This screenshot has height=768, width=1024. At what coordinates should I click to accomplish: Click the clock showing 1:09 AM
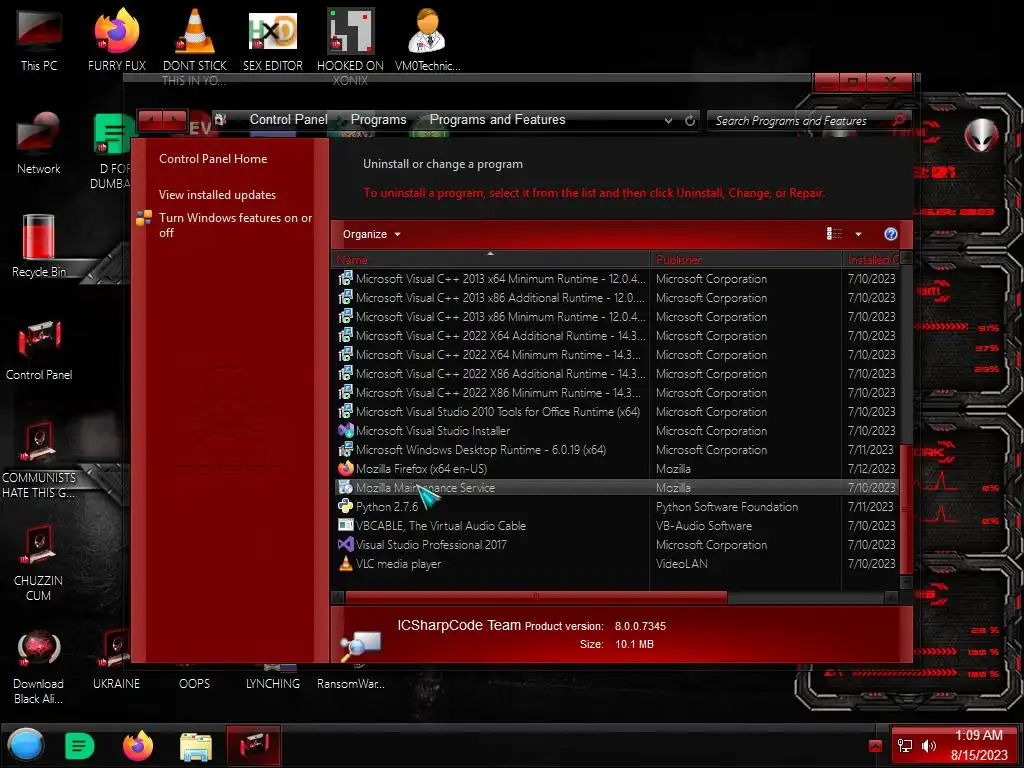point(978,735)
